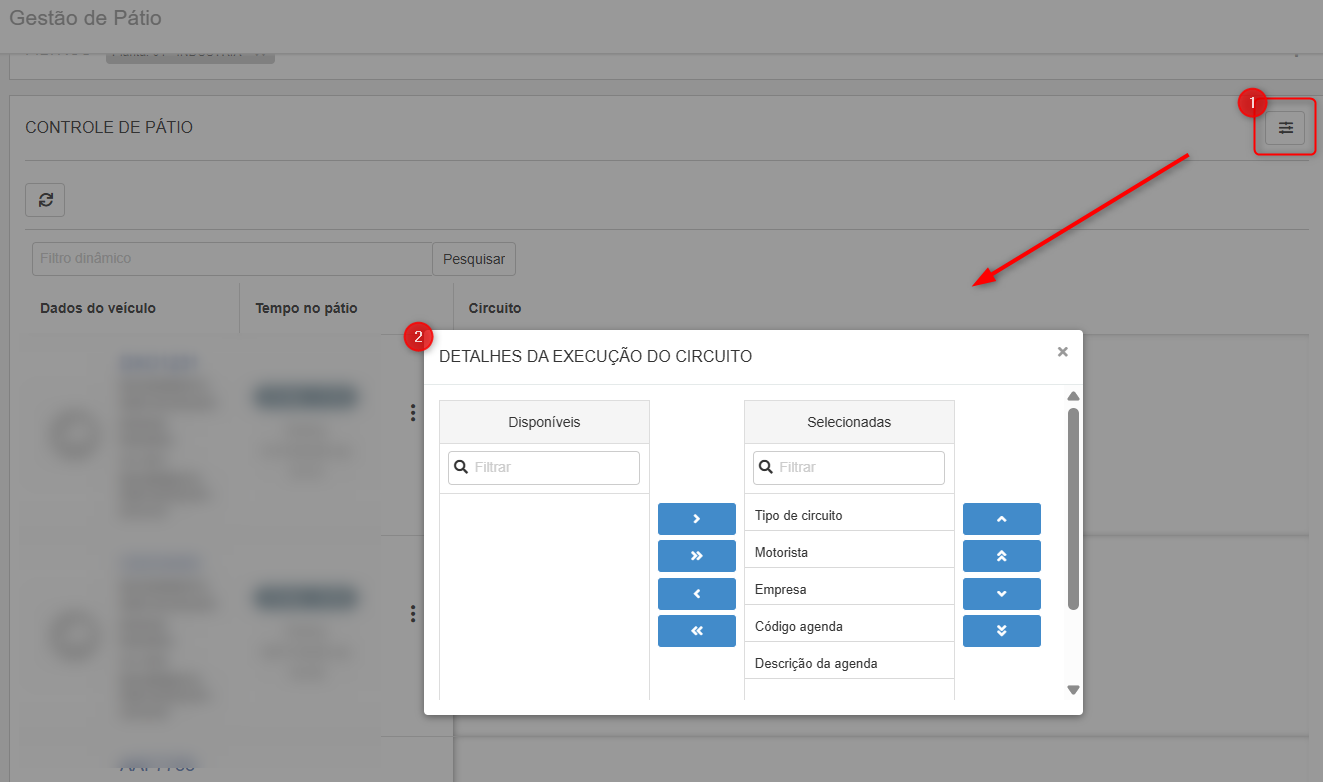Image resolution: width=1323 pixels, height=782 pixels.
Task: Focus the Filtro dinâmico search field
Action: coord(232,258)
